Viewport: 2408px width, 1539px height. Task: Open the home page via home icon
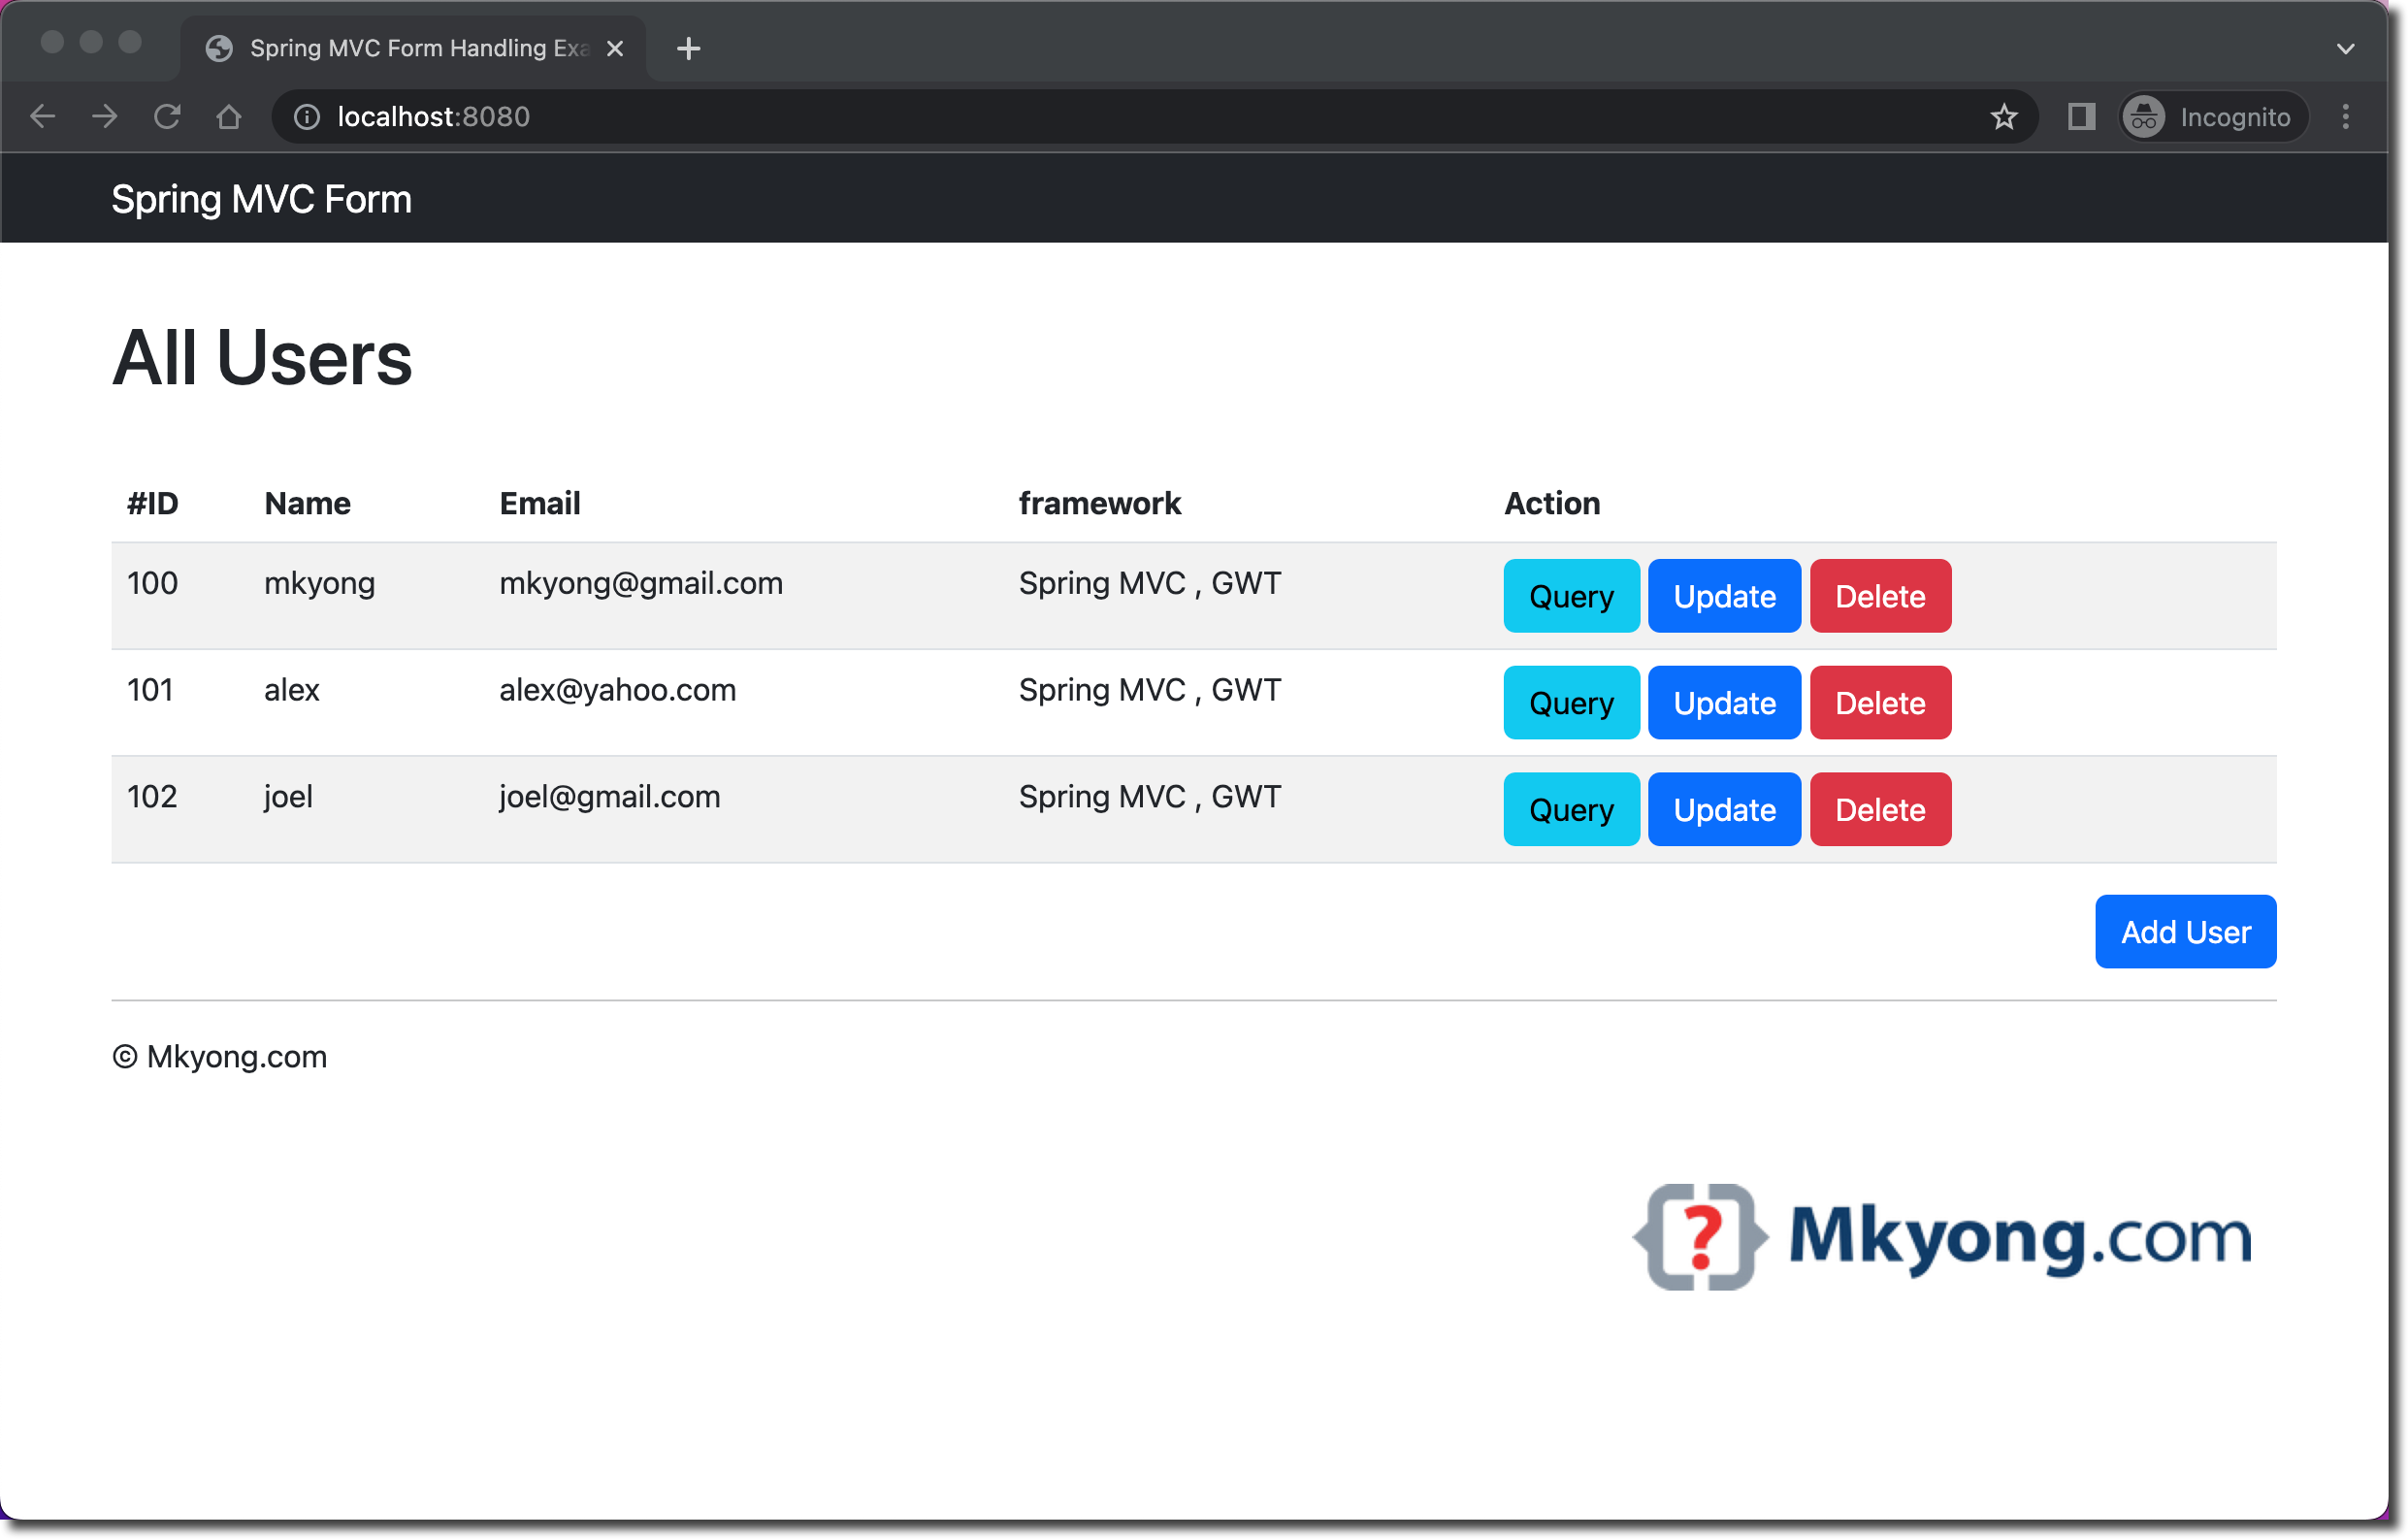pos(229,116)
